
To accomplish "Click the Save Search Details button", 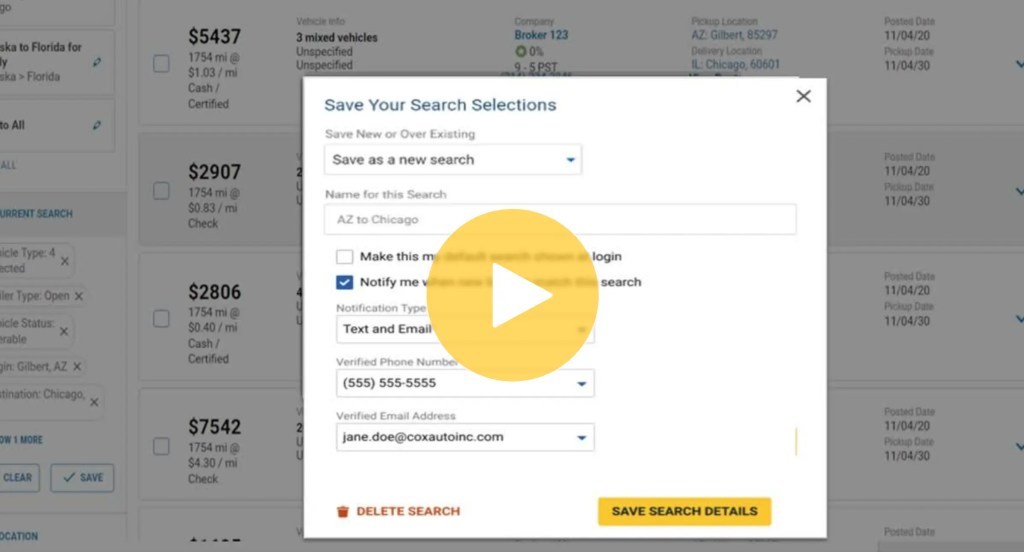I will pyautogui.click(x=684, y=511).
